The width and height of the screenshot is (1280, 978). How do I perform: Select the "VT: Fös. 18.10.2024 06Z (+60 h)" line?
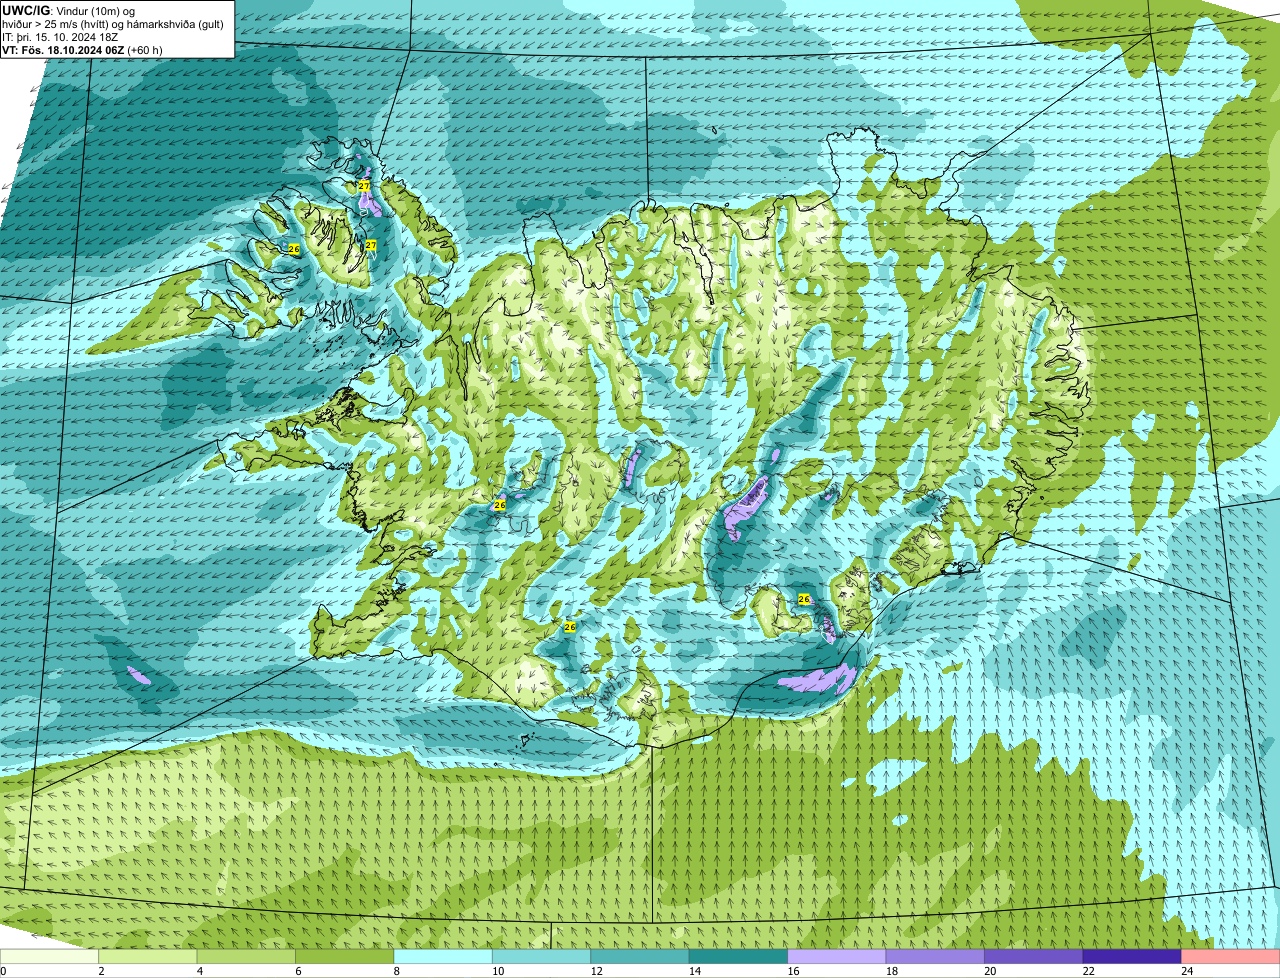pos(82,50)
